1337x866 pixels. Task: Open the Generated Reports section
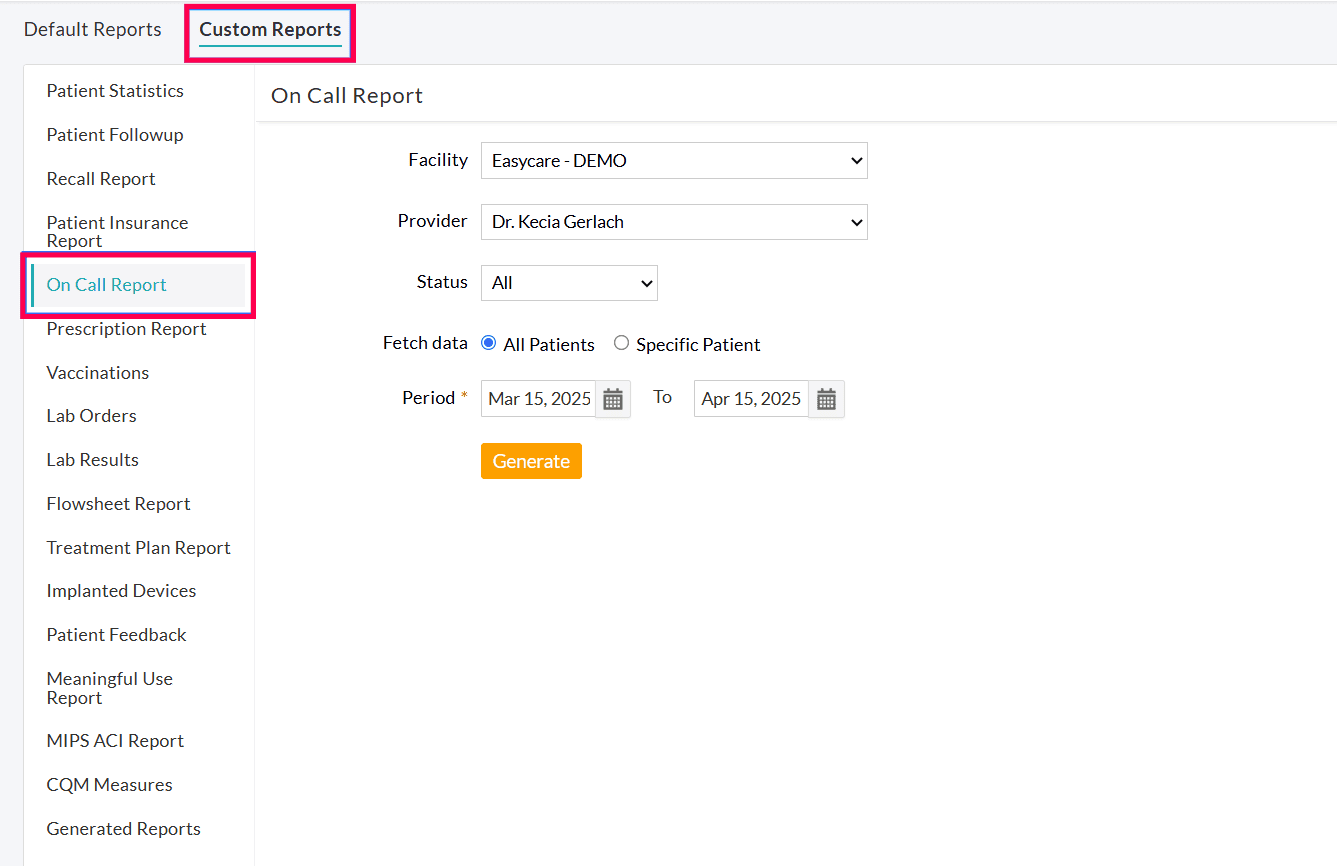pyautogui.click(x=123, y=828)
